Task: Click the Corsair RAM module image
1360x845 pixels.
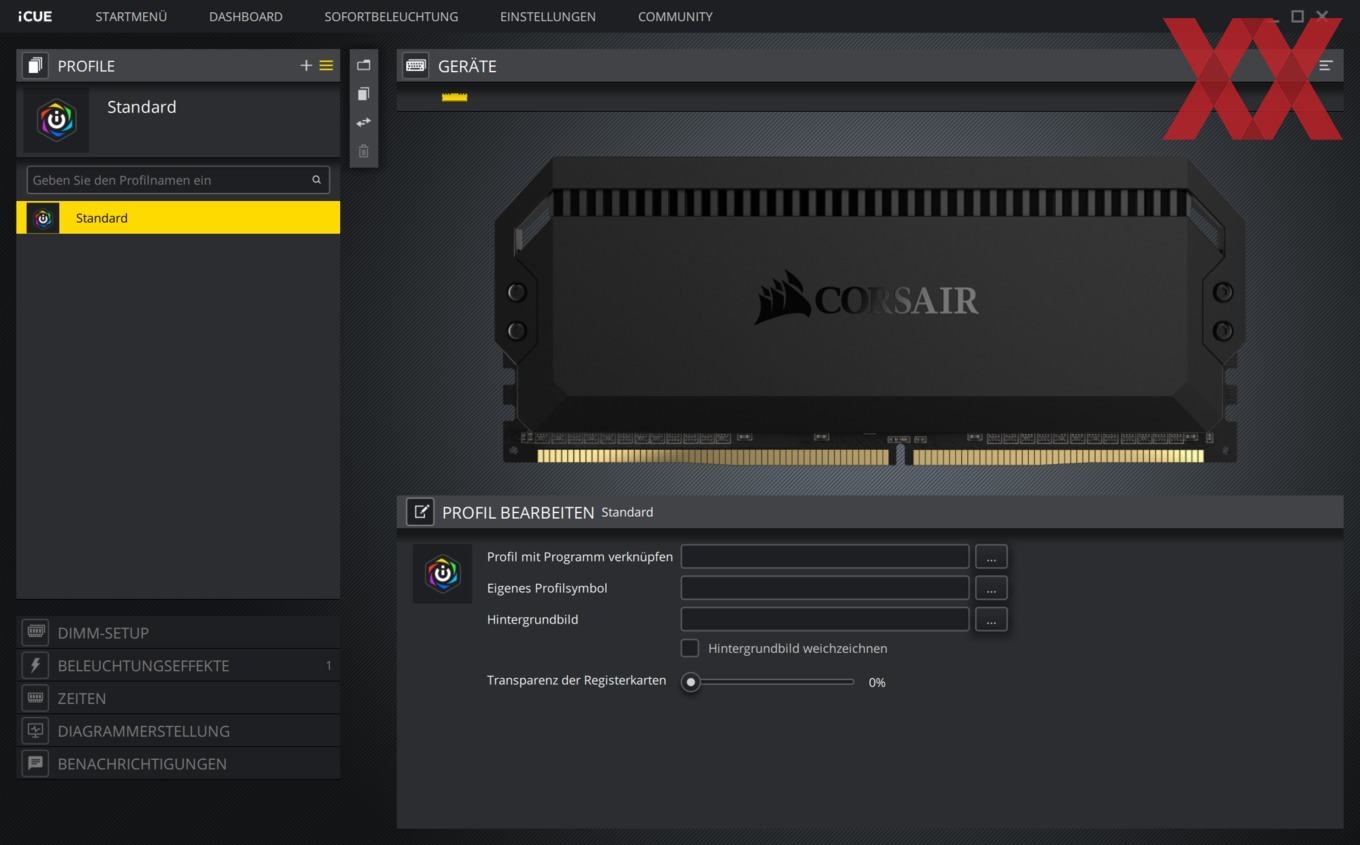Action: tap(870, 310)
